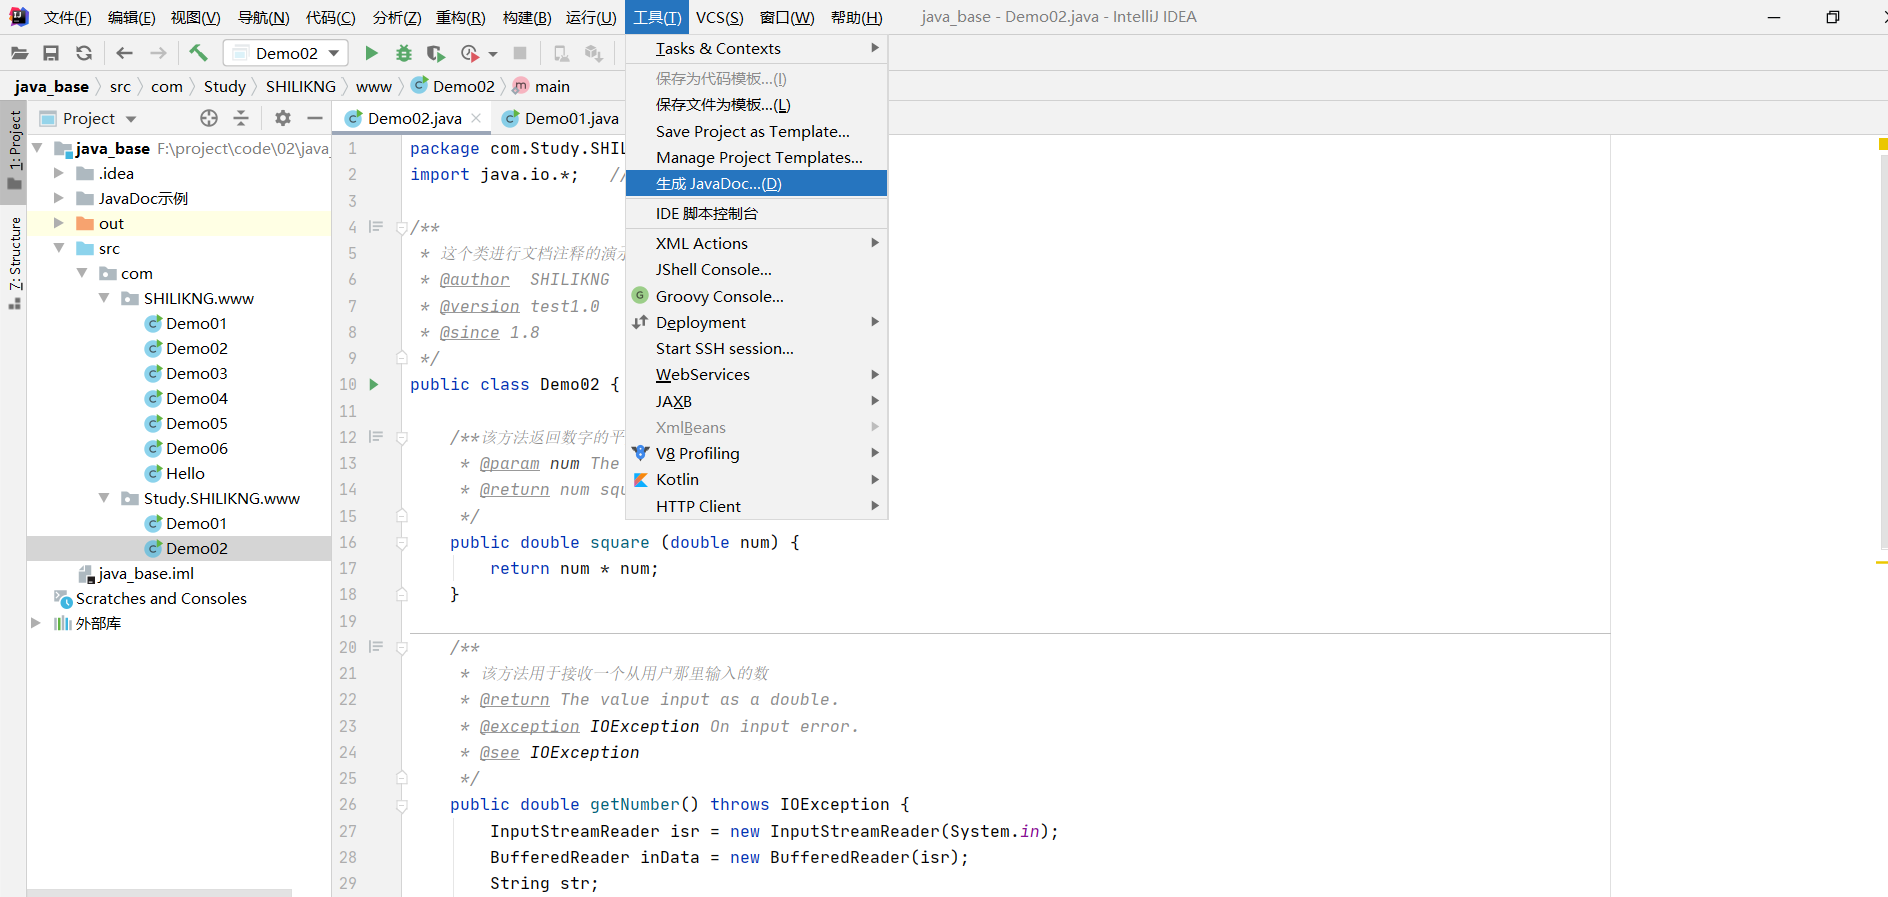Toggle code fold marker at line 26
This screenshot has width=1888, height=897.
click(401, 805)
